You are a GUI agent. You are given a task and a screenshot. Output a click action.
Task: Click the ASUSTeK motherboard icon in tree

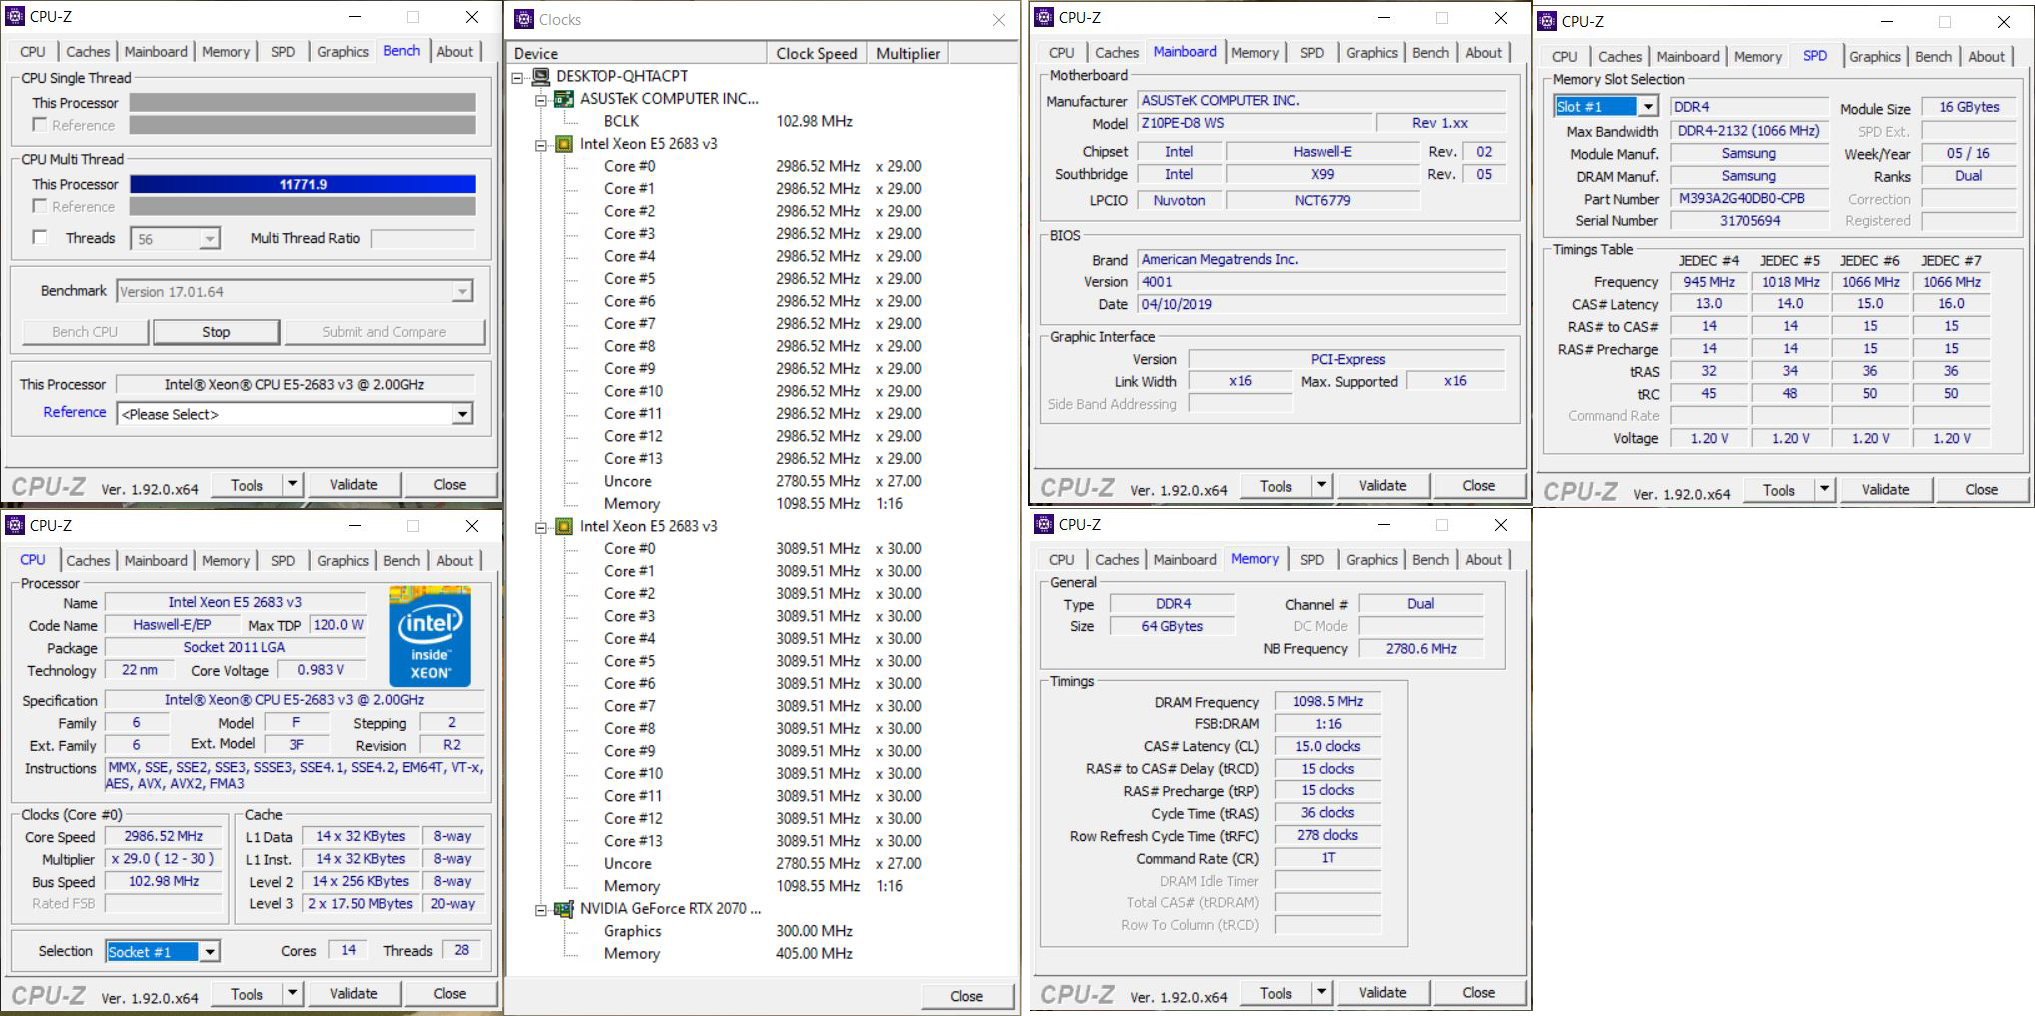[x=564, y=98]
